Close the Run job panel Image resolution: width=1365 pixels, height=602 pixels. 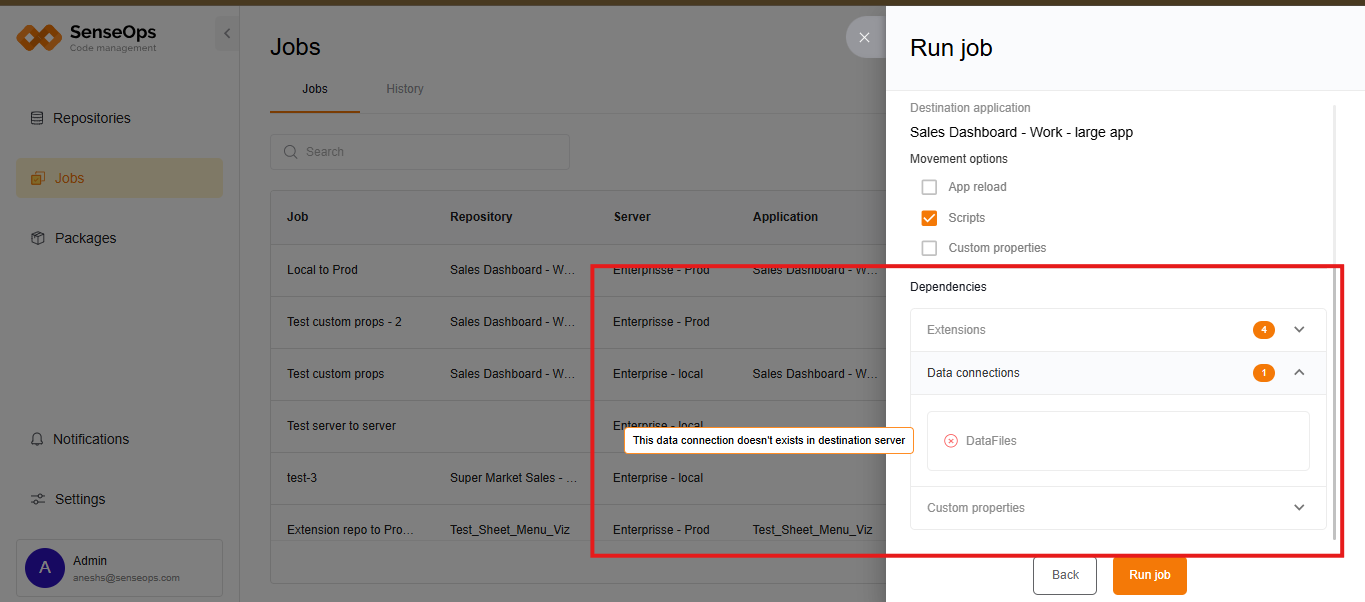click(864, 37)
